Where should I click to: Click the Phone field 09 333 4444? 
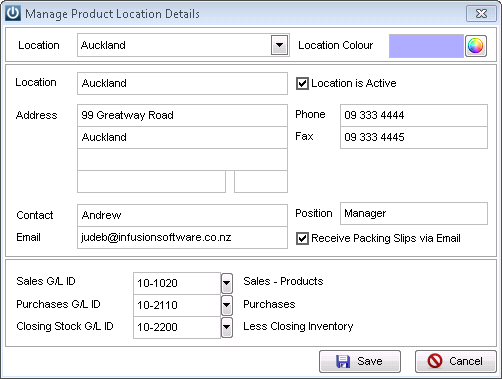(414, 115)
